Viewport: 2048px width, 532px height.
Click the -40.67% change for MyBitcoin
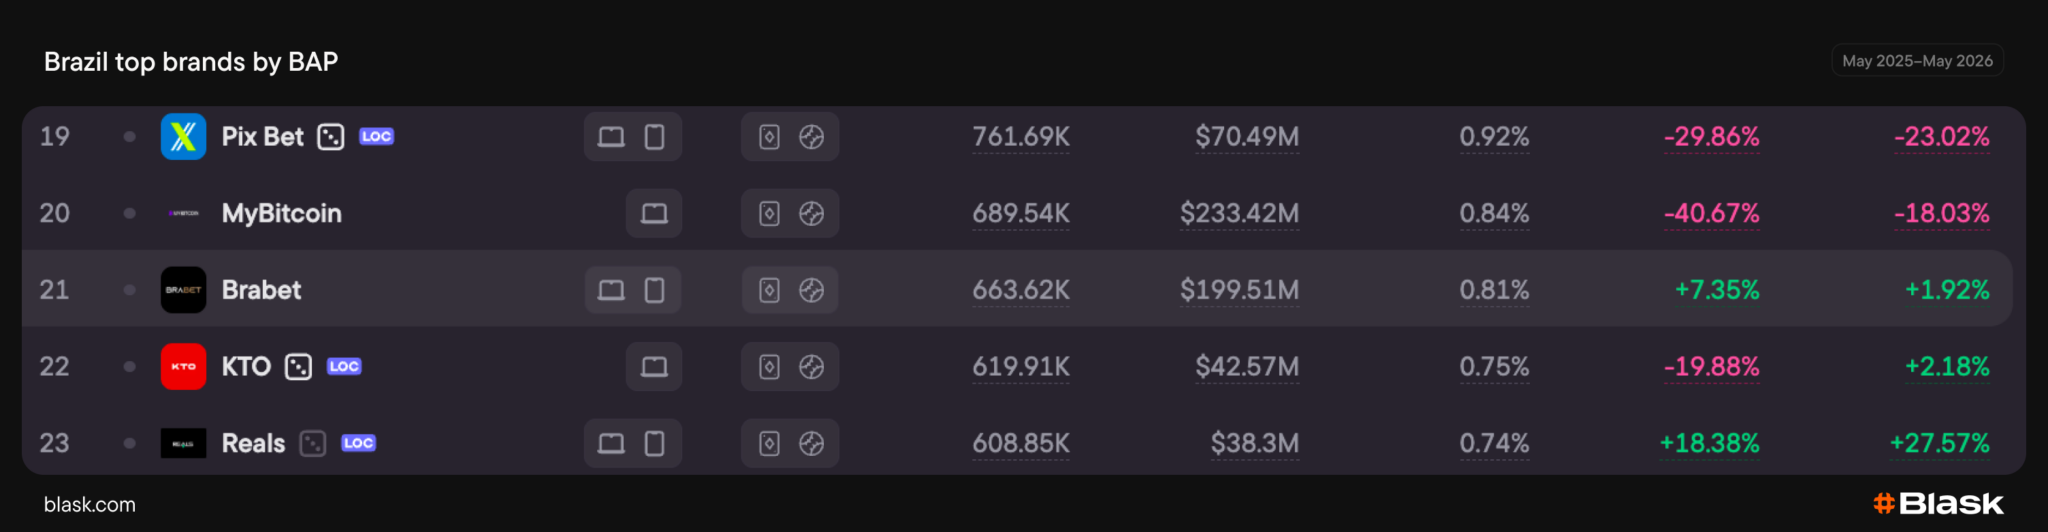1711,213
